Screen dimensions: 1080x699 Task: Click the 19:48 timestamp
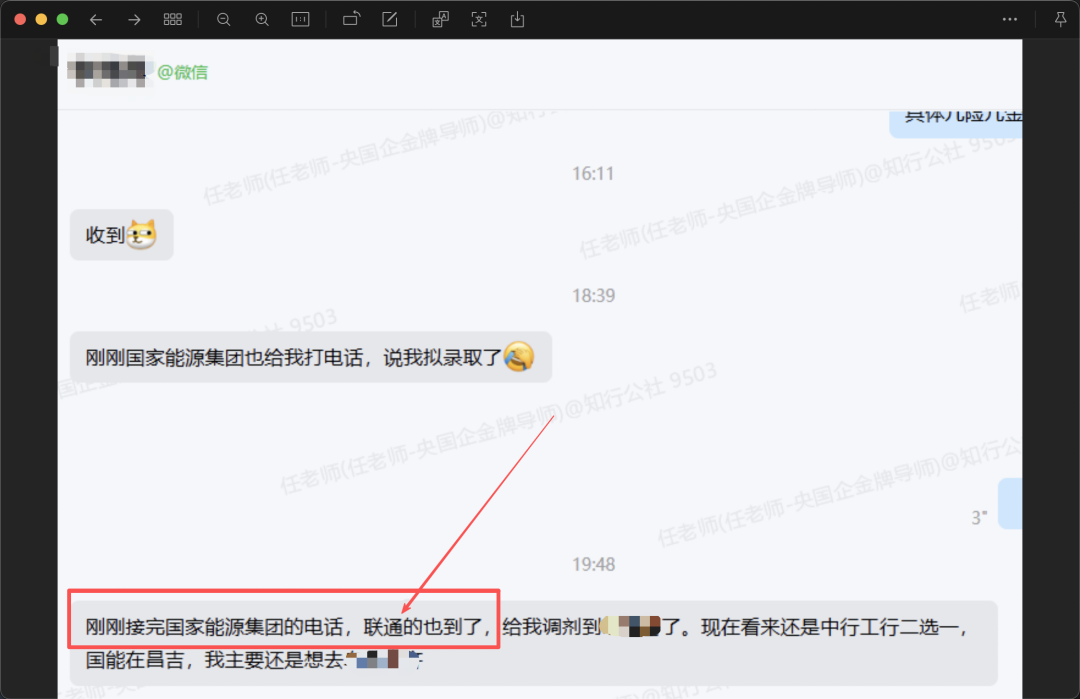[x=593, y=565]
